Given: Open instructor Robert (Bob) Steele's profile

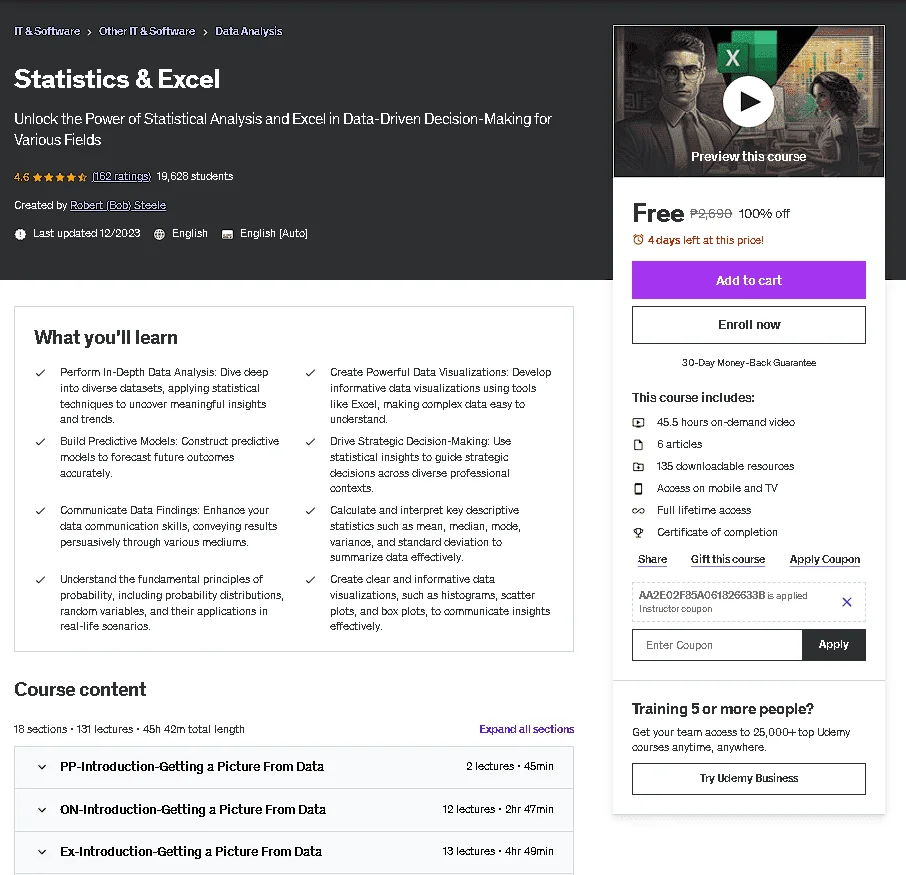Looking at the screenshot, I should pos(118,205).
